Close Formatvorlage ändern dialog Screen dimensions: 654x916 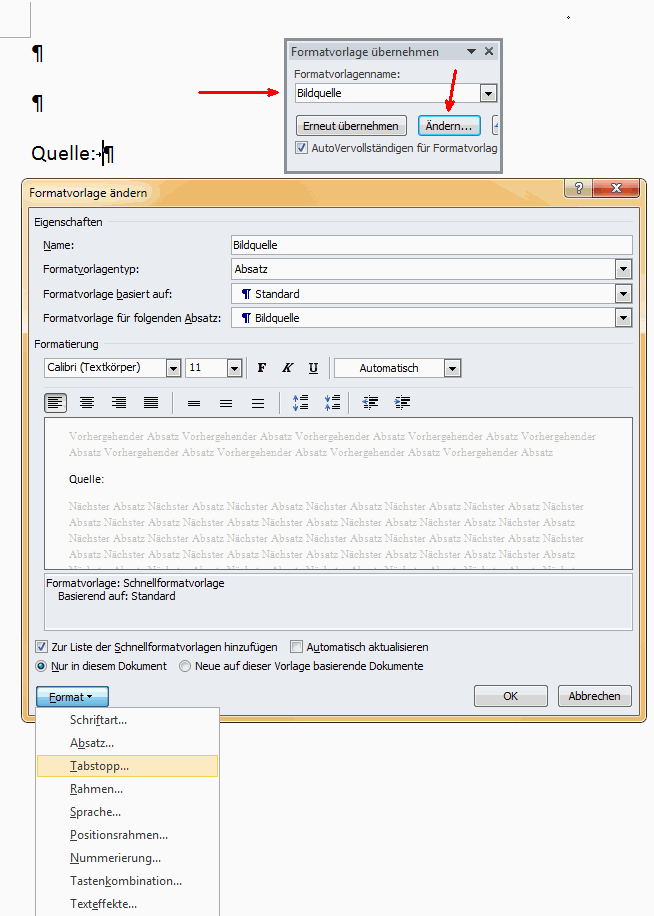(x=616, y=188)
